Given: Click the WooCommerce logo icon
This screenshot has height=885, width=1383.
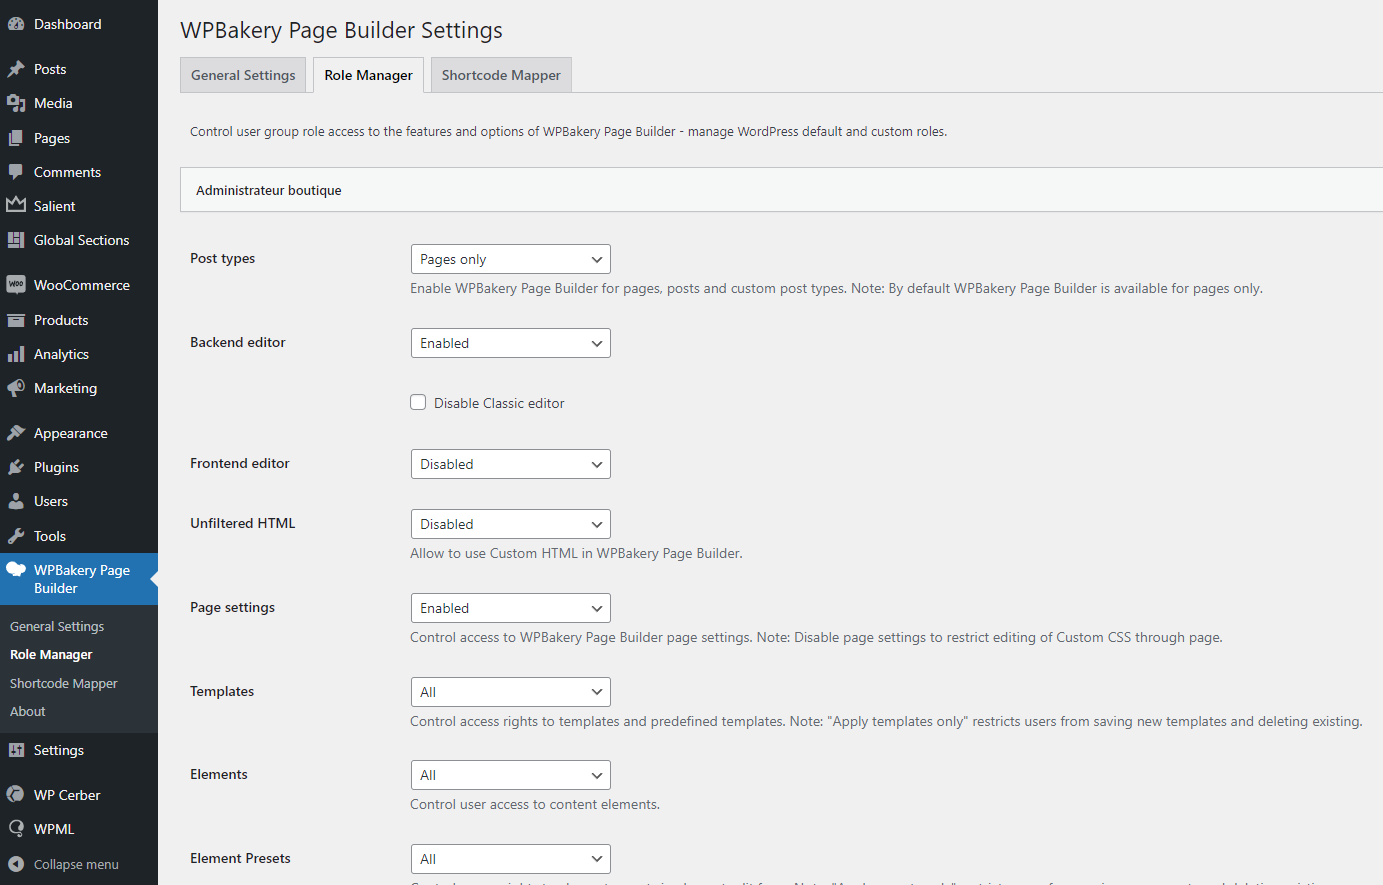Looking at the screenshot, I should coord(16,285).
